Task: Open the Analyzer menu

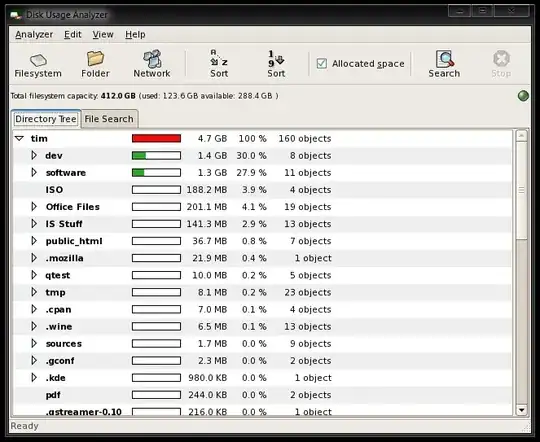Action: pyautogui.click(x=34, y=34)
